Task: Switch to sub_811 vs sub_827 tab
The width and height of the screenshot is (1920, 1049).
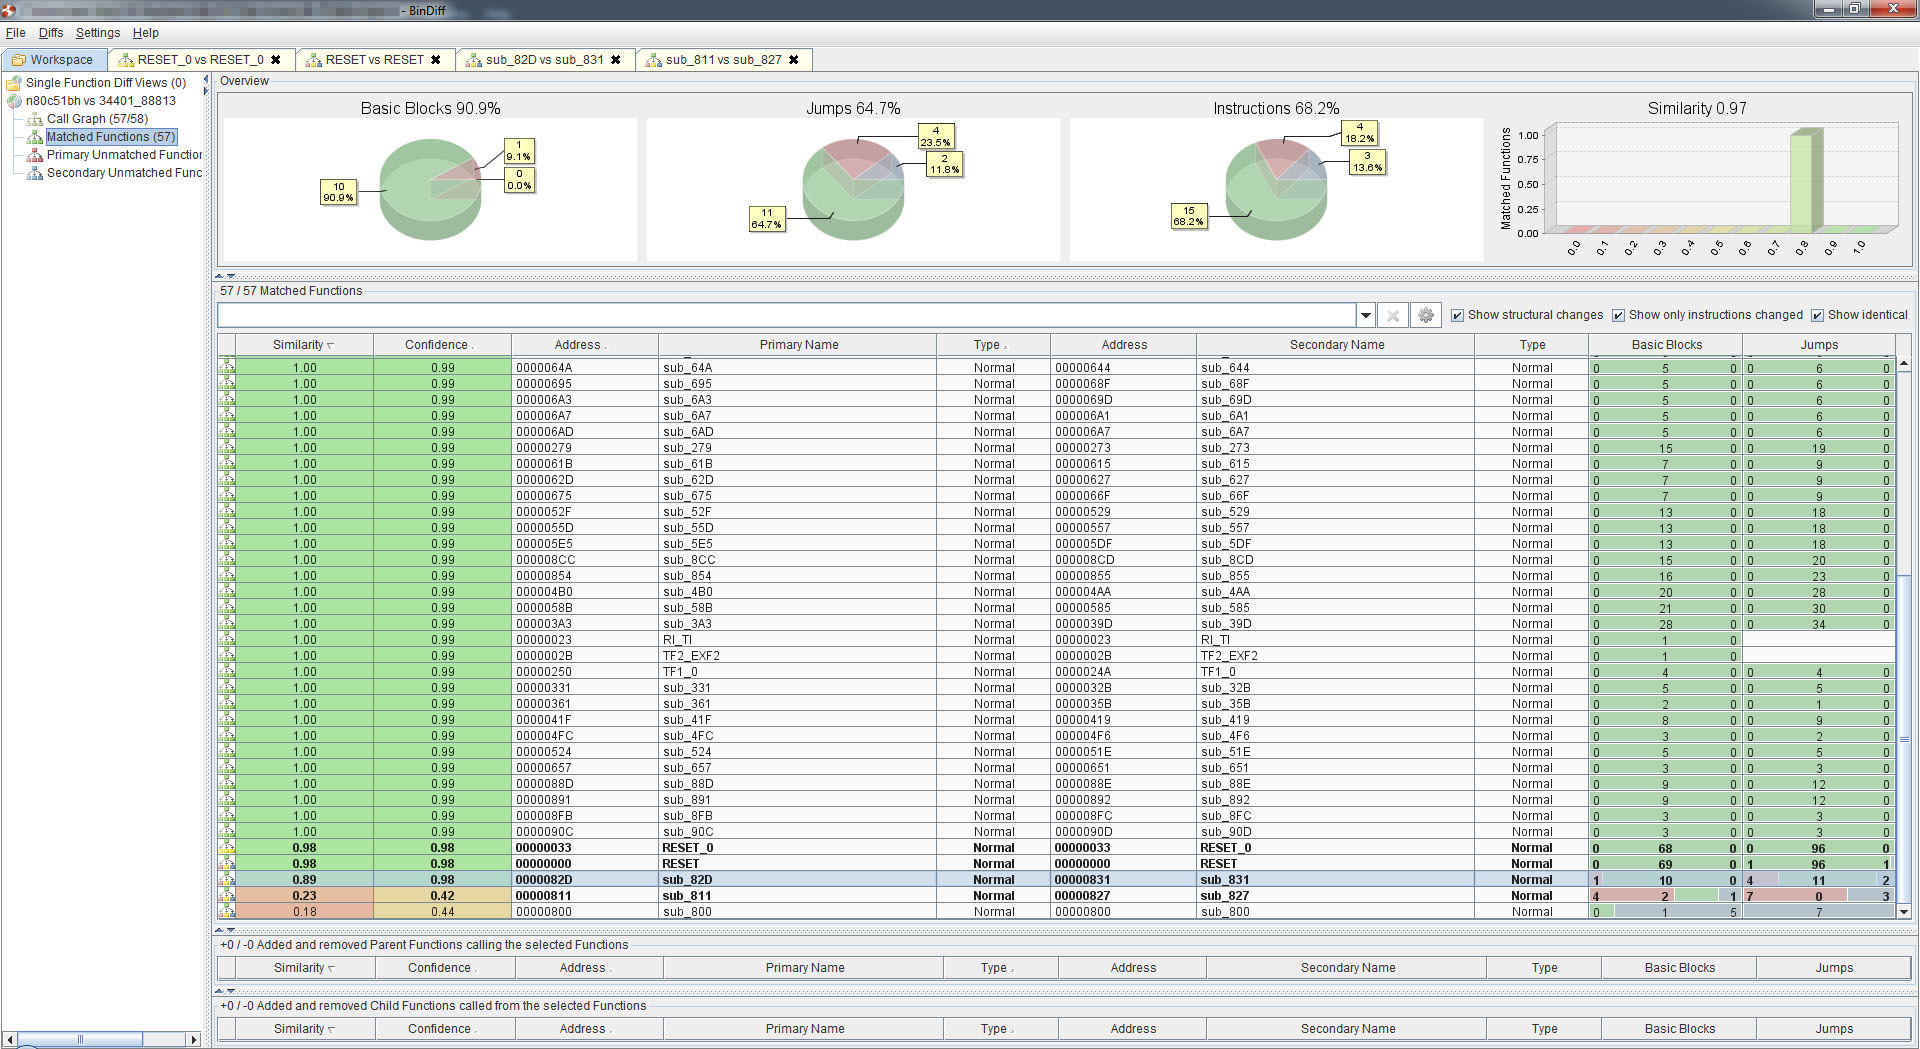Action: (x=724, y=60)
